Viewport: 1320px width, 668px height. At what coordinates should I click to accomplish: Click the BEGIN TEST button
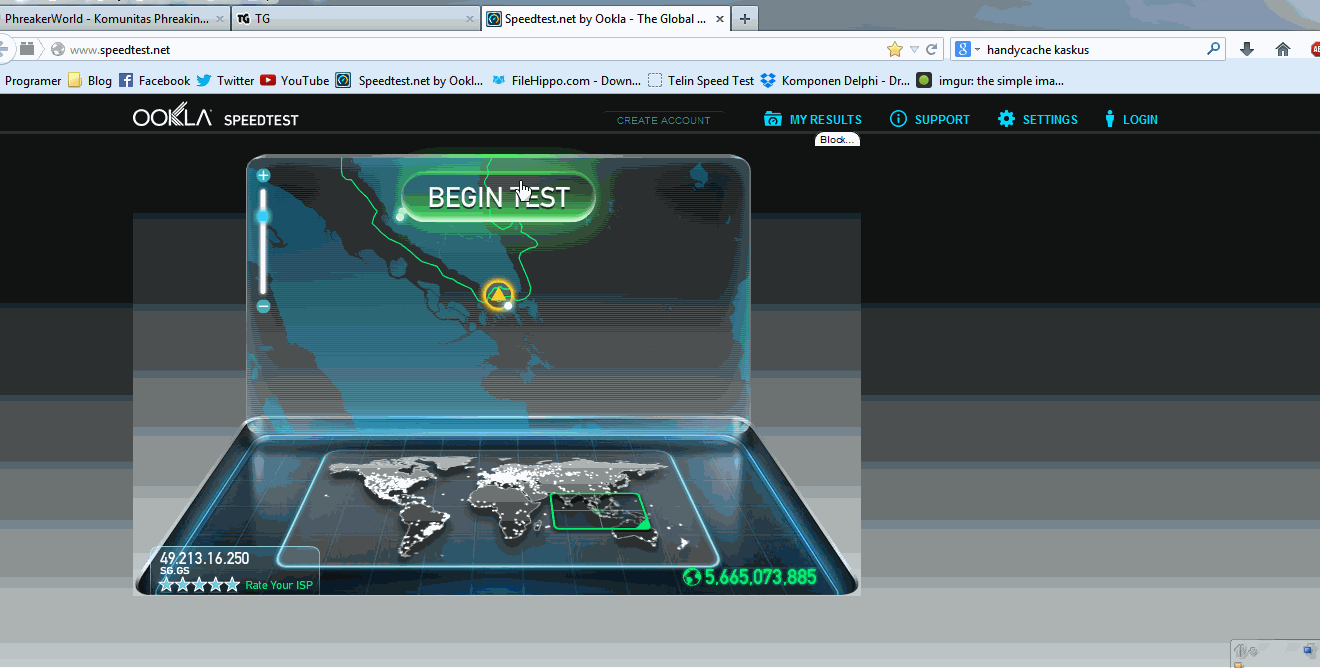pos(497,197)
